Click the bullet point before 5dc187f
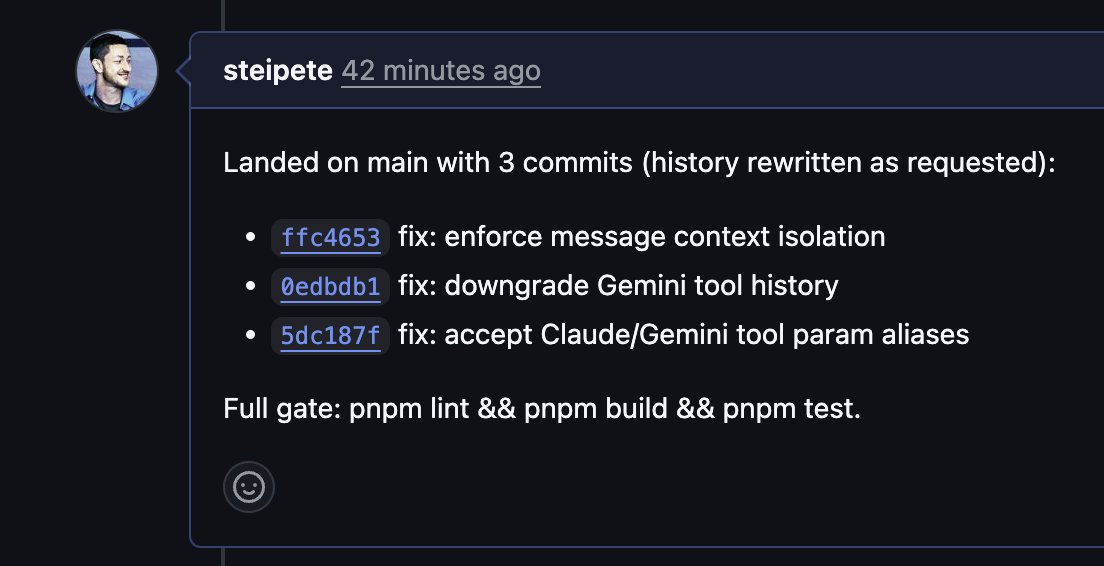Image resolution: width=1104 pixels, height=566 pixels. click(x=252, y=335)
